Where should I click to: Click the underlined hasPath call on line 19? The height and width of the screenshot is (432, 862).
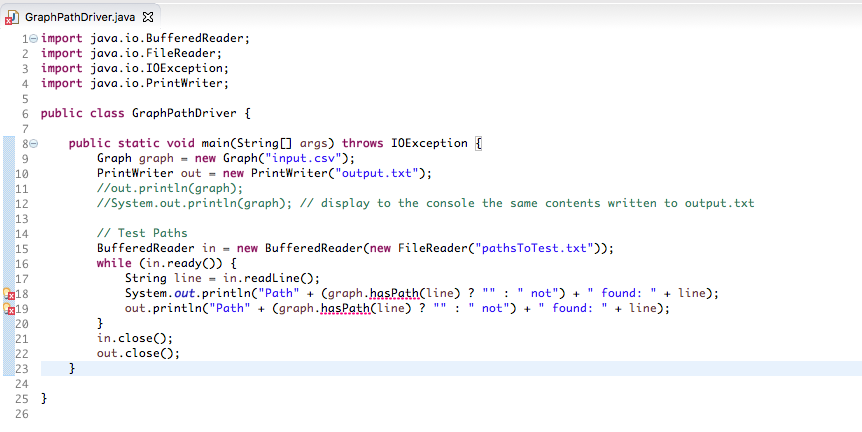(x=345, y=308)
